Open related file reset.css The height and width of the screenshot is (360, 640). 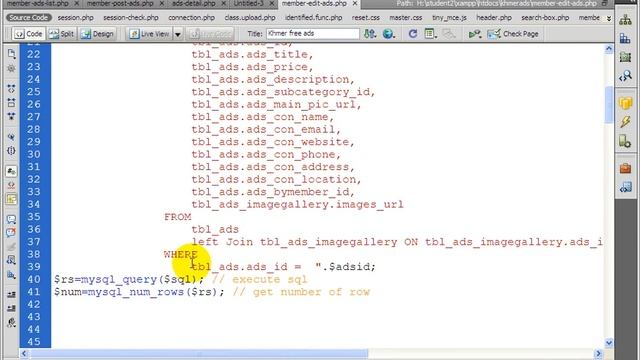coord(366,18)
